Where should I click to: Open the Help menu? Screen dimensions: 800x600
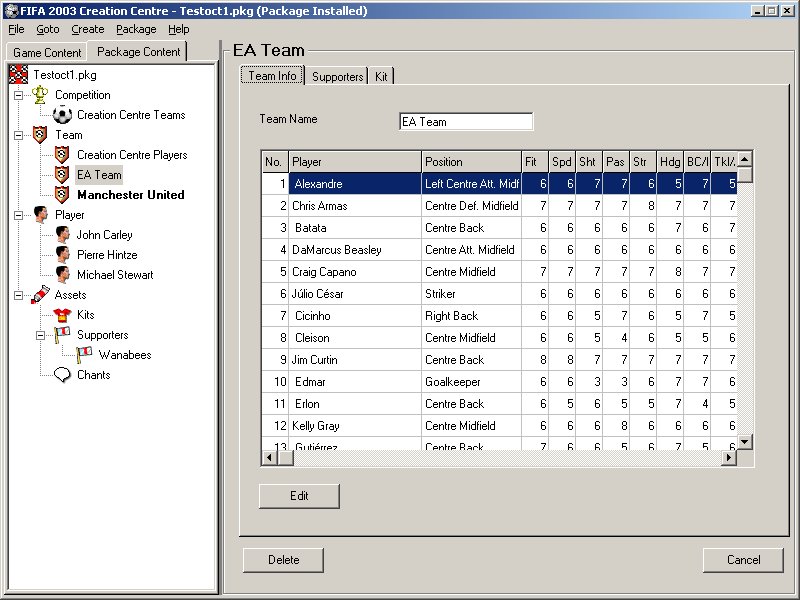(179, 29)
